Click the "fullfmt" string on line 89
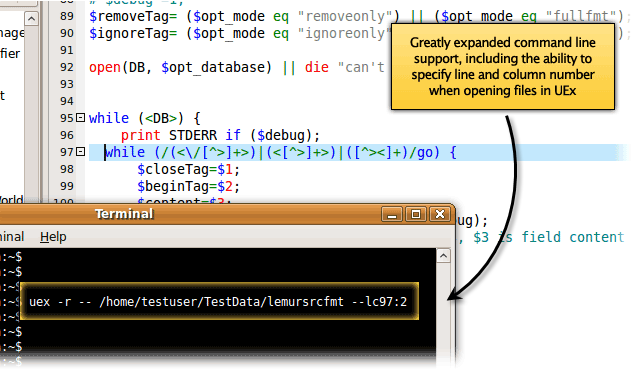Screen dimensions: 637x372 [x=582, y=17]
